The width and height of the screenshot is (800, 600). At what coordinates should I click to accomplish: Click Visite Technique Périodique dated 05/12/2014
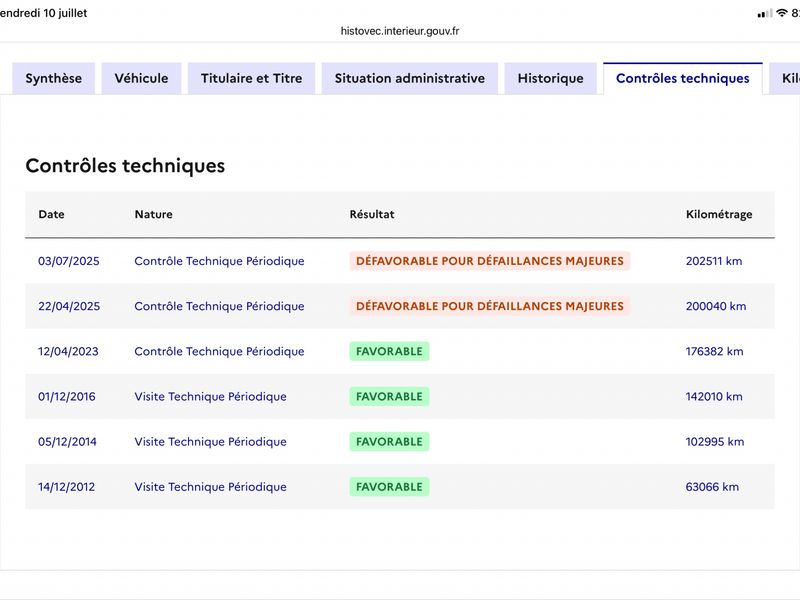tap(210, 442)
